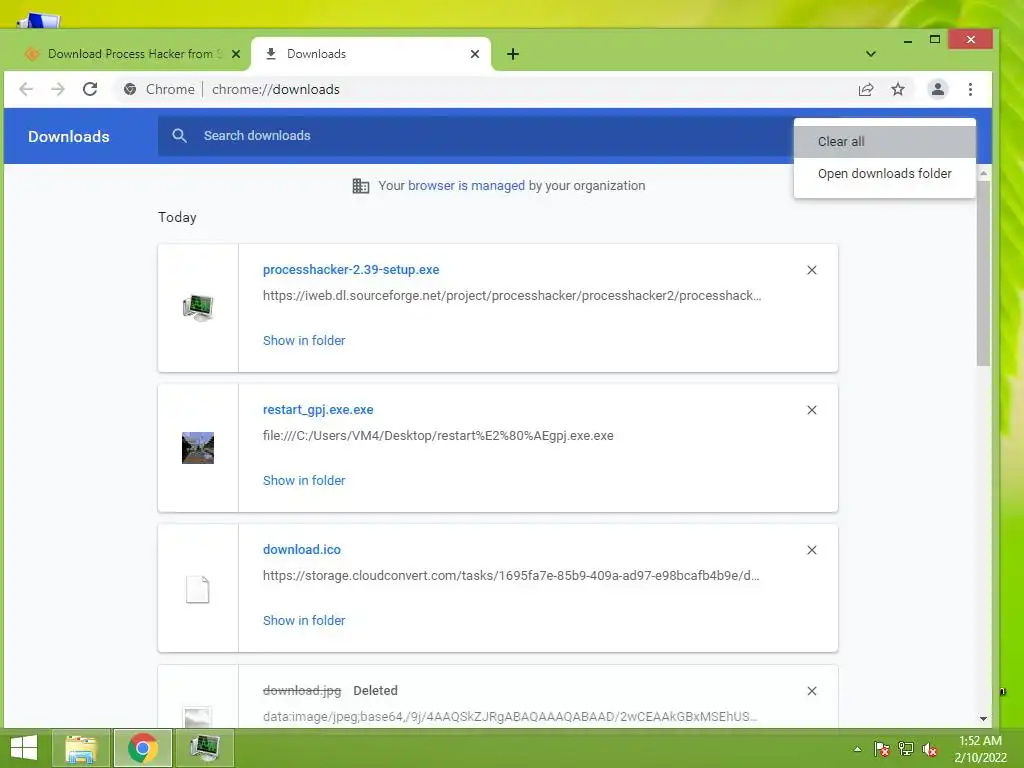1024x768 pixels.
Task: Click the restart_gpj.exe.exe thumbnail image
Action: (x=198, y=448)
